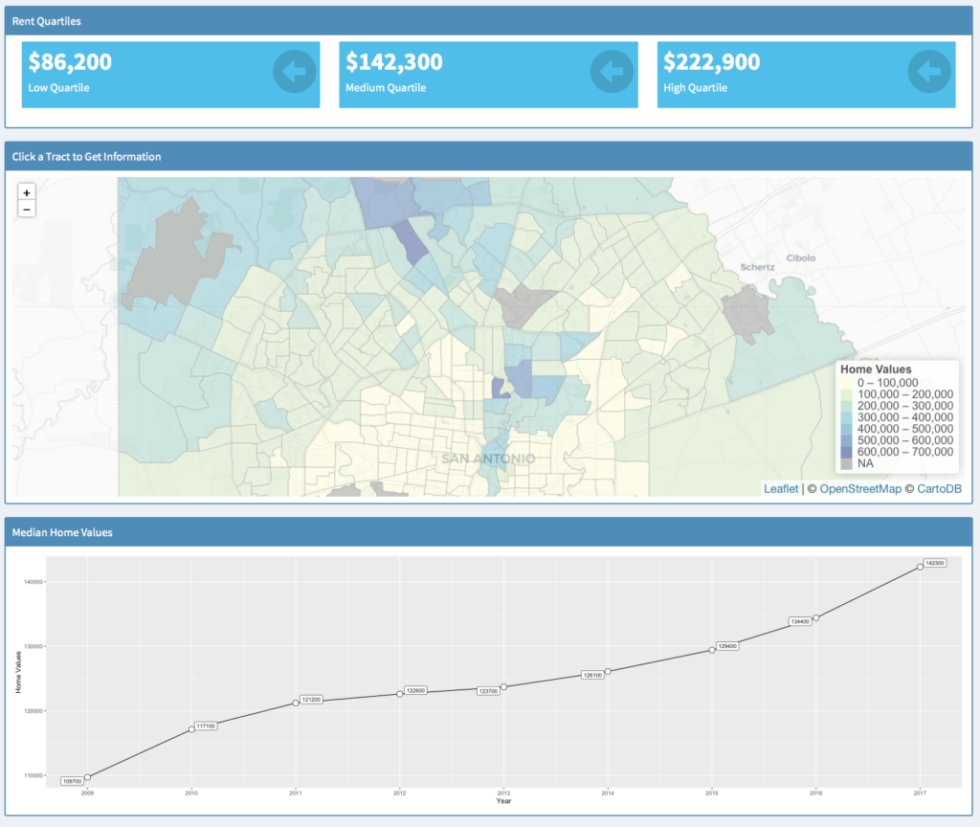Screen dimensions: 980x827
Task: Click the 2010 point labeled 117100
Action: [x=191, y=729]
